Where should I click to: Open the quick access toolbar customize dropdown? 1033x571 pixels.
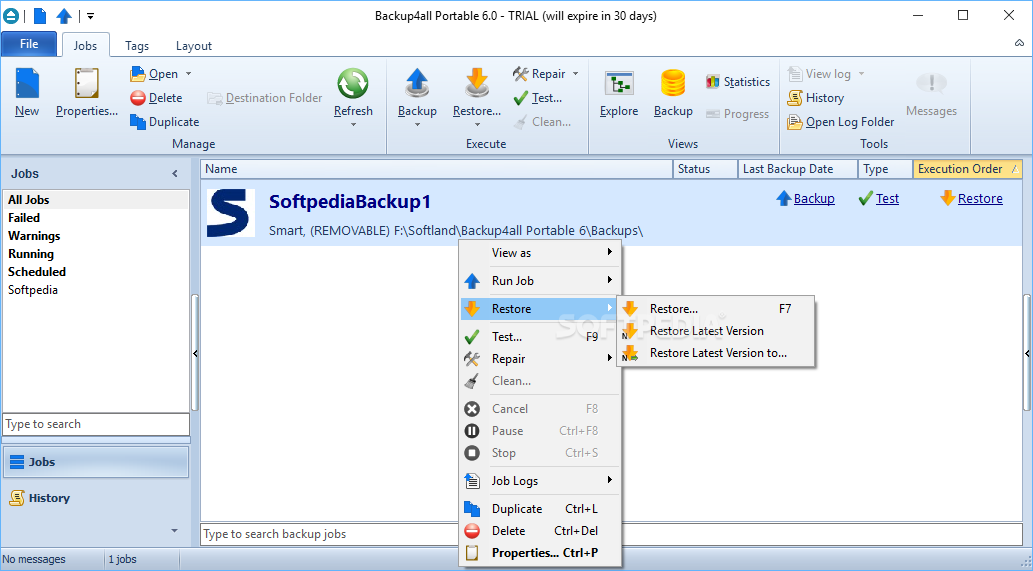pyautogui.click(x=90, y=16)
